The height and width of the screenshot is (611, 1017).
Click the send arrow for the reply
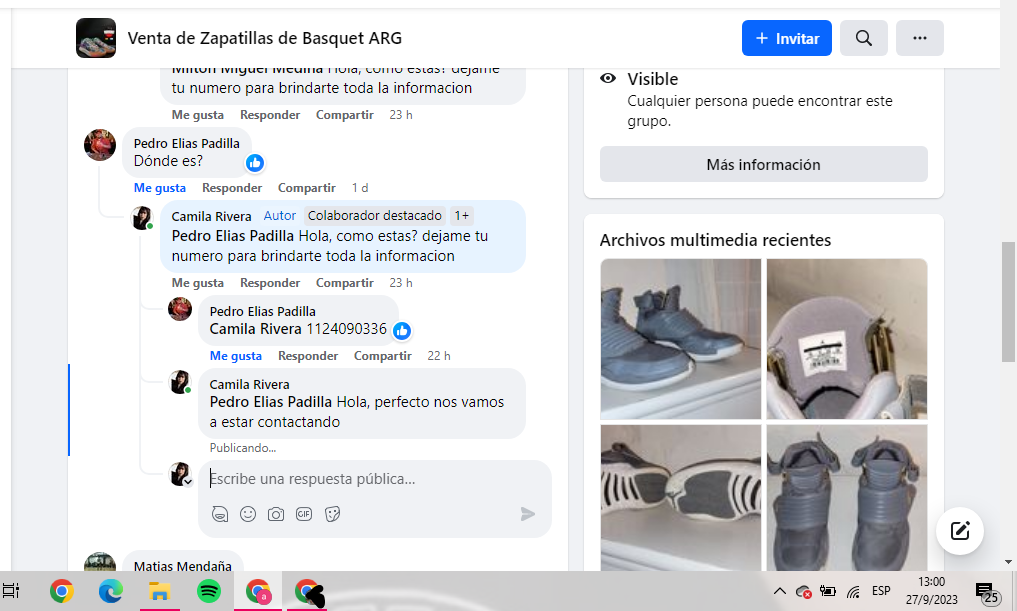528,514
